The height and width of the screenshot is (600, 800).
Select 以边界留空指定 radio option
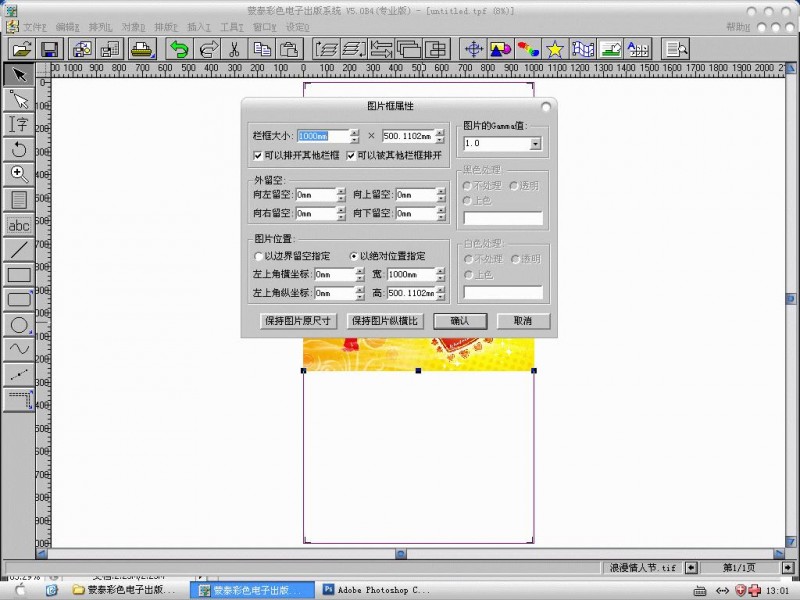[259, 257]
